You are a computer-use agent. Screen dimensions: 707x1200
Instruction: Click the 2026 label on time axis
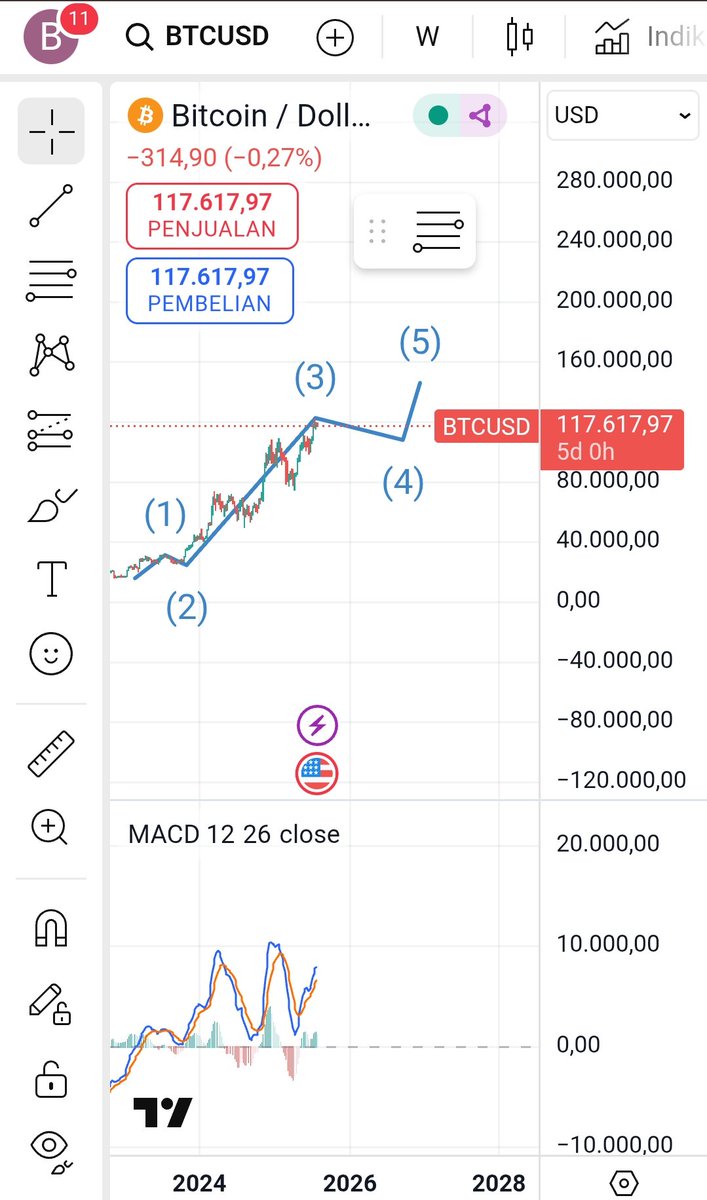[x=350, y=1183]
